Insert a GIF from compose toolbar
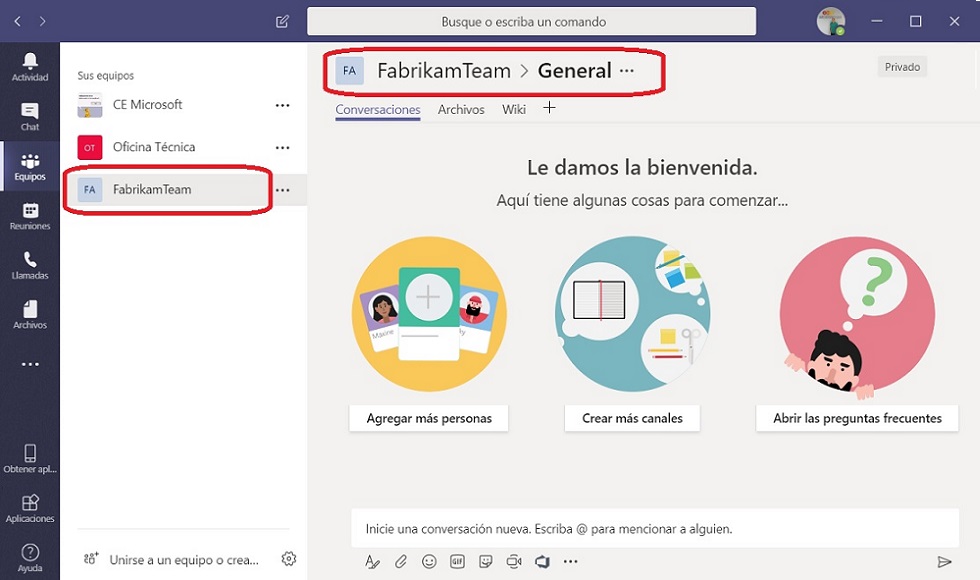The width and height of the screenshot is (980, 580). (457, 561)
